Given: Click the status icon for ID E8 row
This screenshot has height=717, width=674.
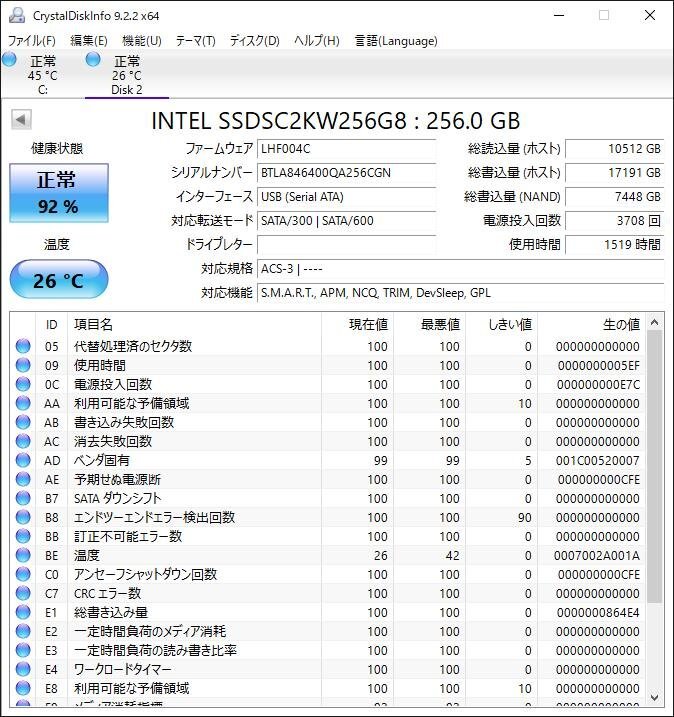Looking at the screenshot, I should (23, 688).
